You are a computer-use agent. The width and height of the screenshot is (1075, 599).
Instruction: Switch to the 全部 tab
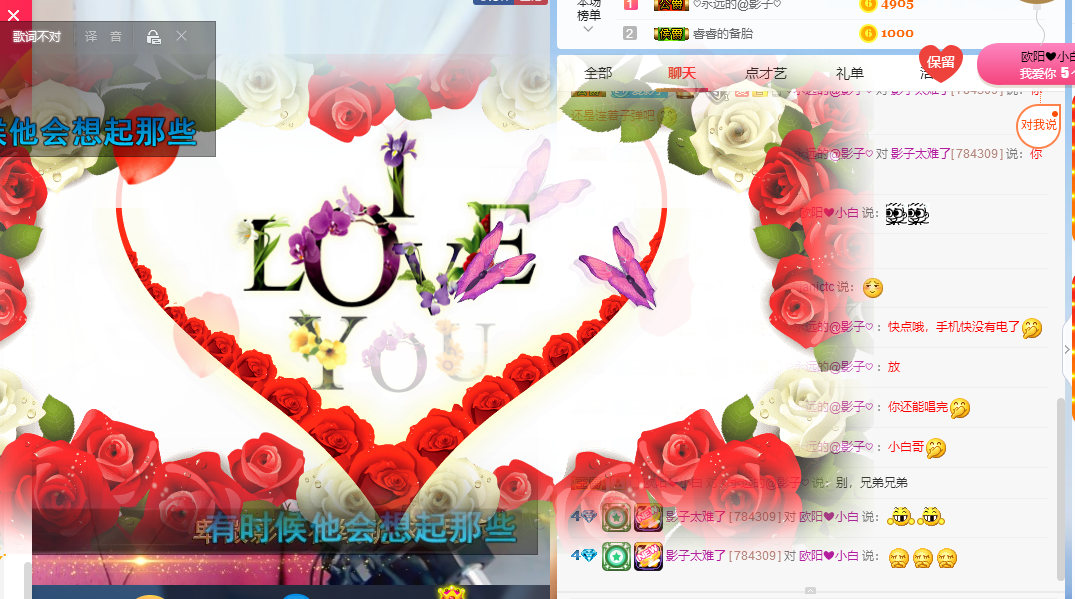(x=598, y=73)
